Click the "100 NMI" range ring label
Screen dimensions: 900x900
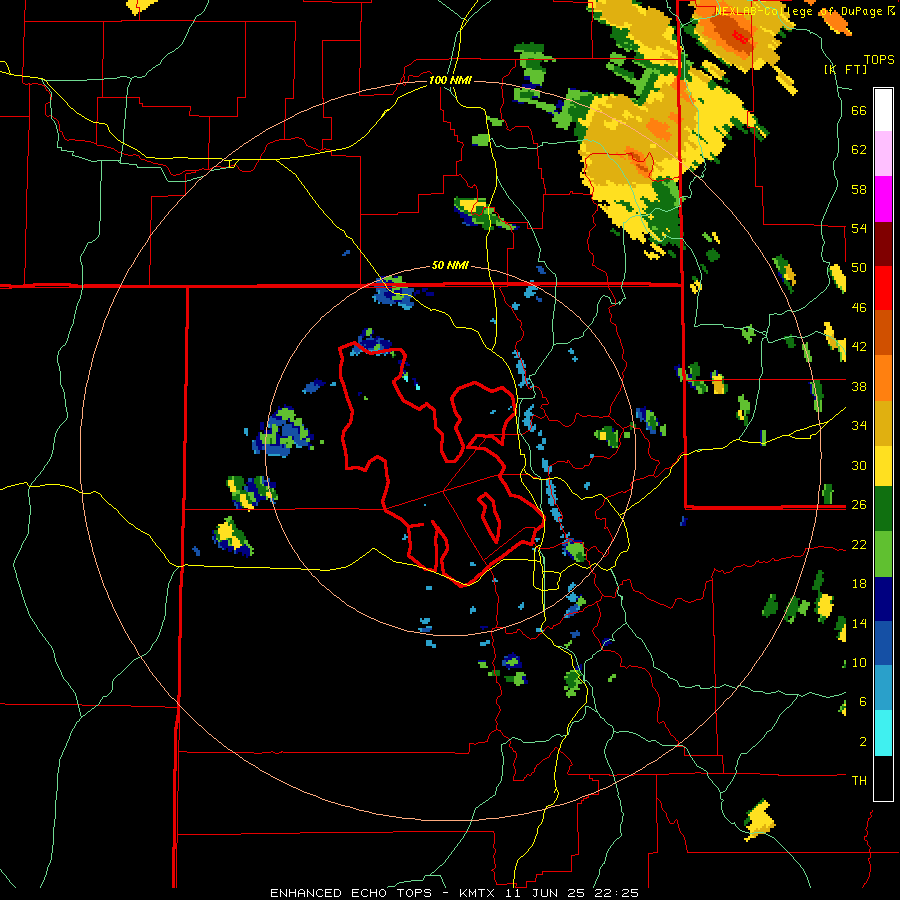pos(450,80)
